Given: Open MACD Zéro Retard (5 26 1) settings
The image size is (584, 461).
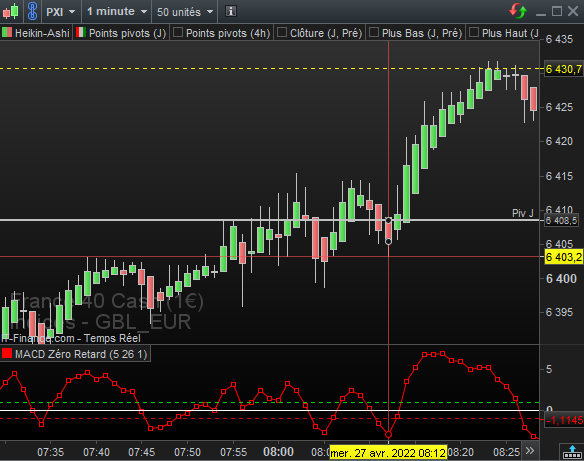Looking at the screenshot, I should click(x=81, y=354).
